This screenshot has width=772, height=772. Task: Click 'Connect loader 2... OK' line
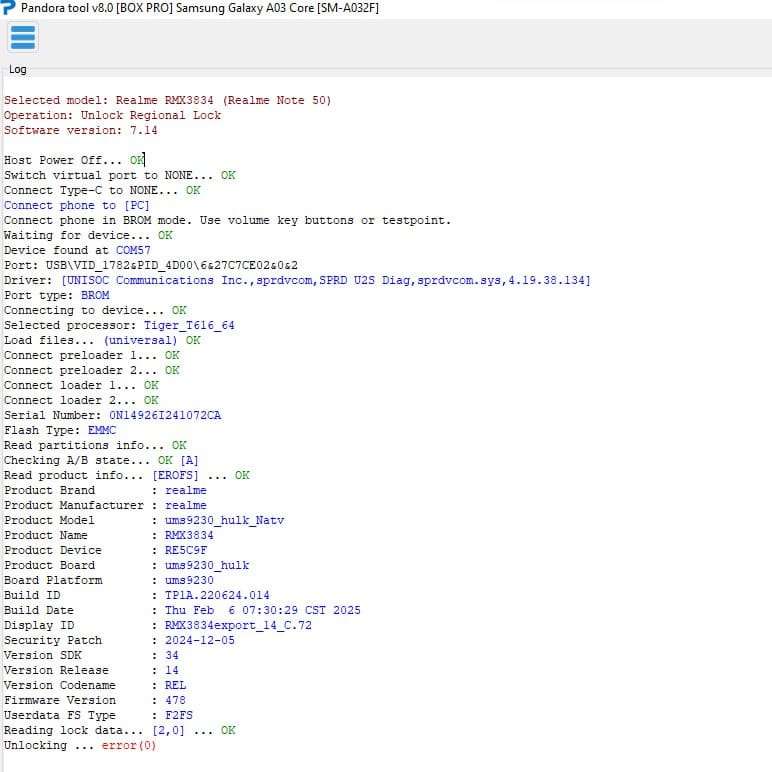81,401
